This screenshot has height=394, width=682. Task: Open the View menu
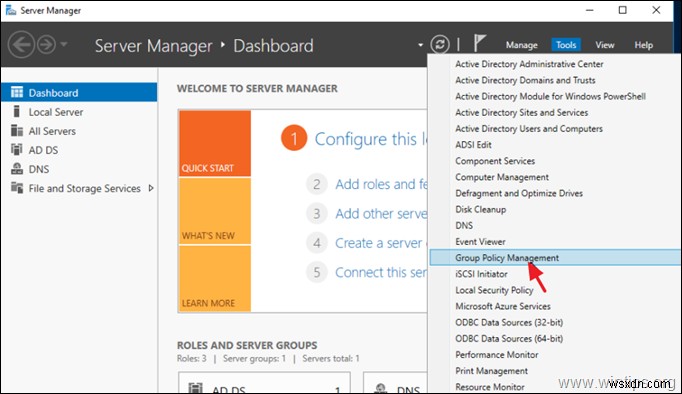[x=605, y=45]
